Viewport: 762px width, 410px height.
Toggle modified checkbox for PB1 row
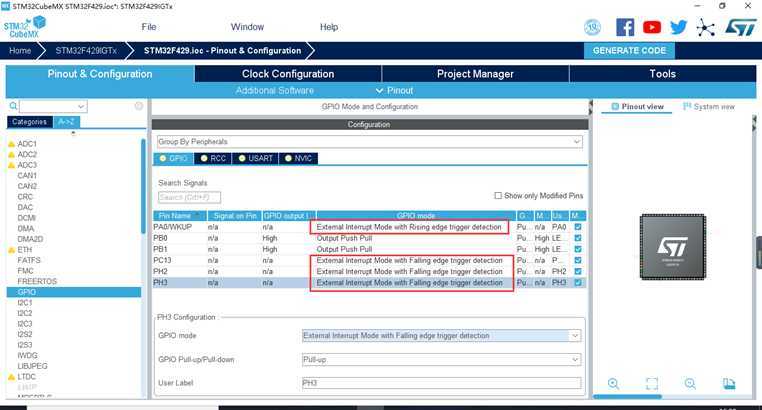[x=578, y=249]
